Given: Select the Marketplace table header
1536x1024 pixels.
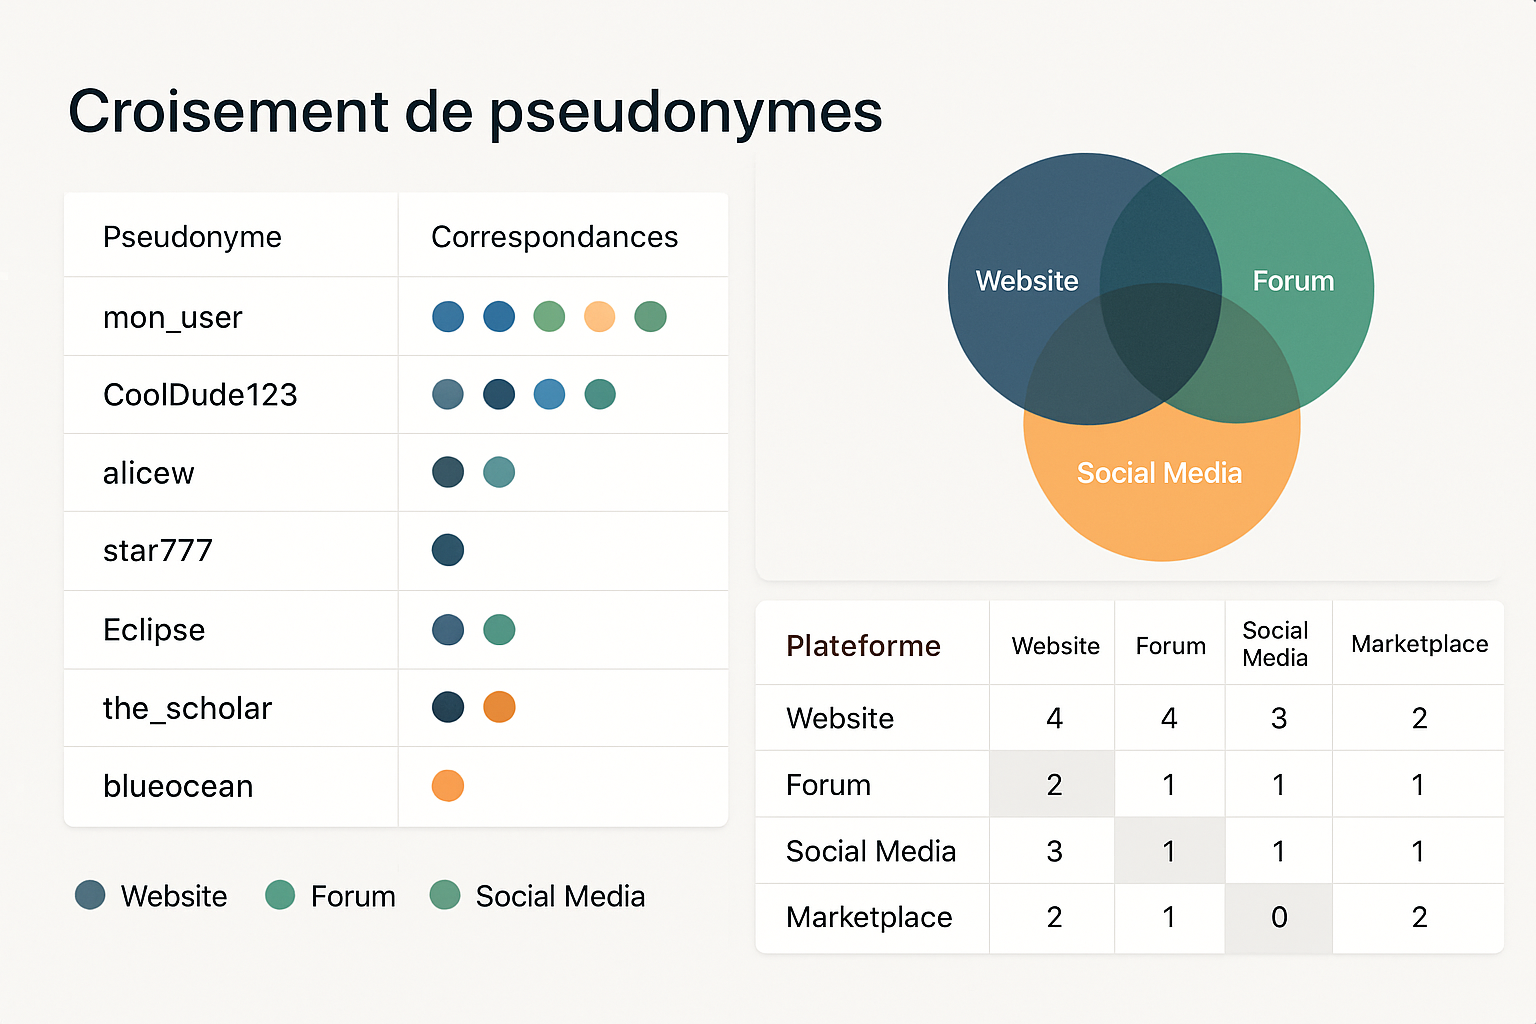Looking at the screenshot, I should pos(1418,645).
